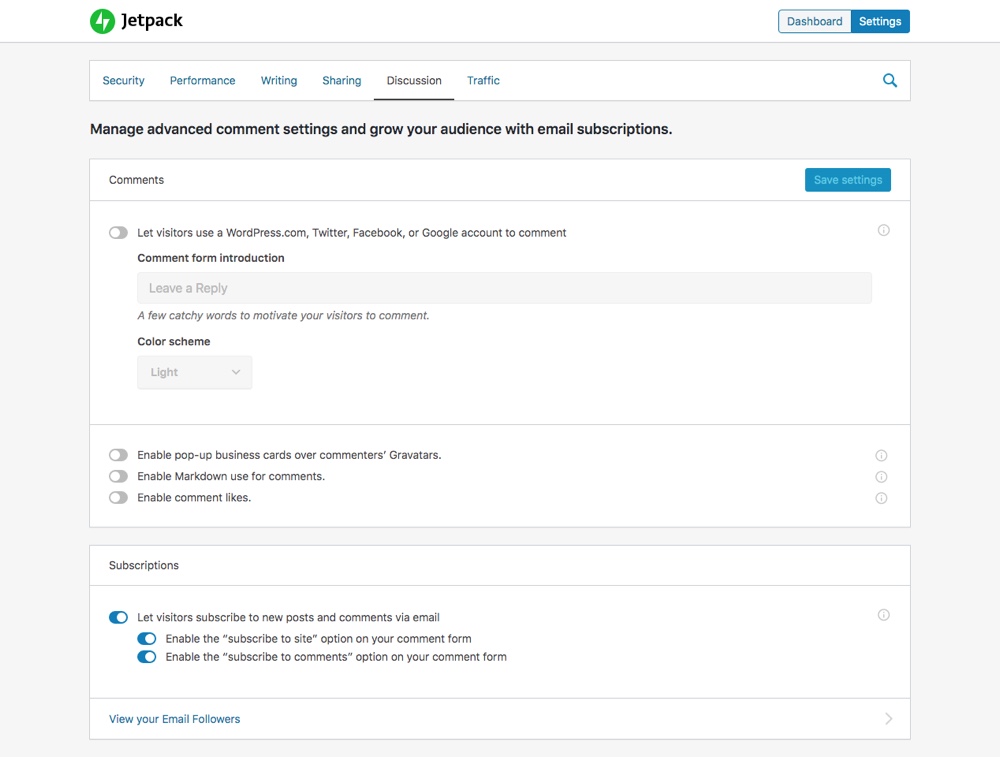
Task: Disable visitor email subscriptions toggle
Action: point(118,617)
